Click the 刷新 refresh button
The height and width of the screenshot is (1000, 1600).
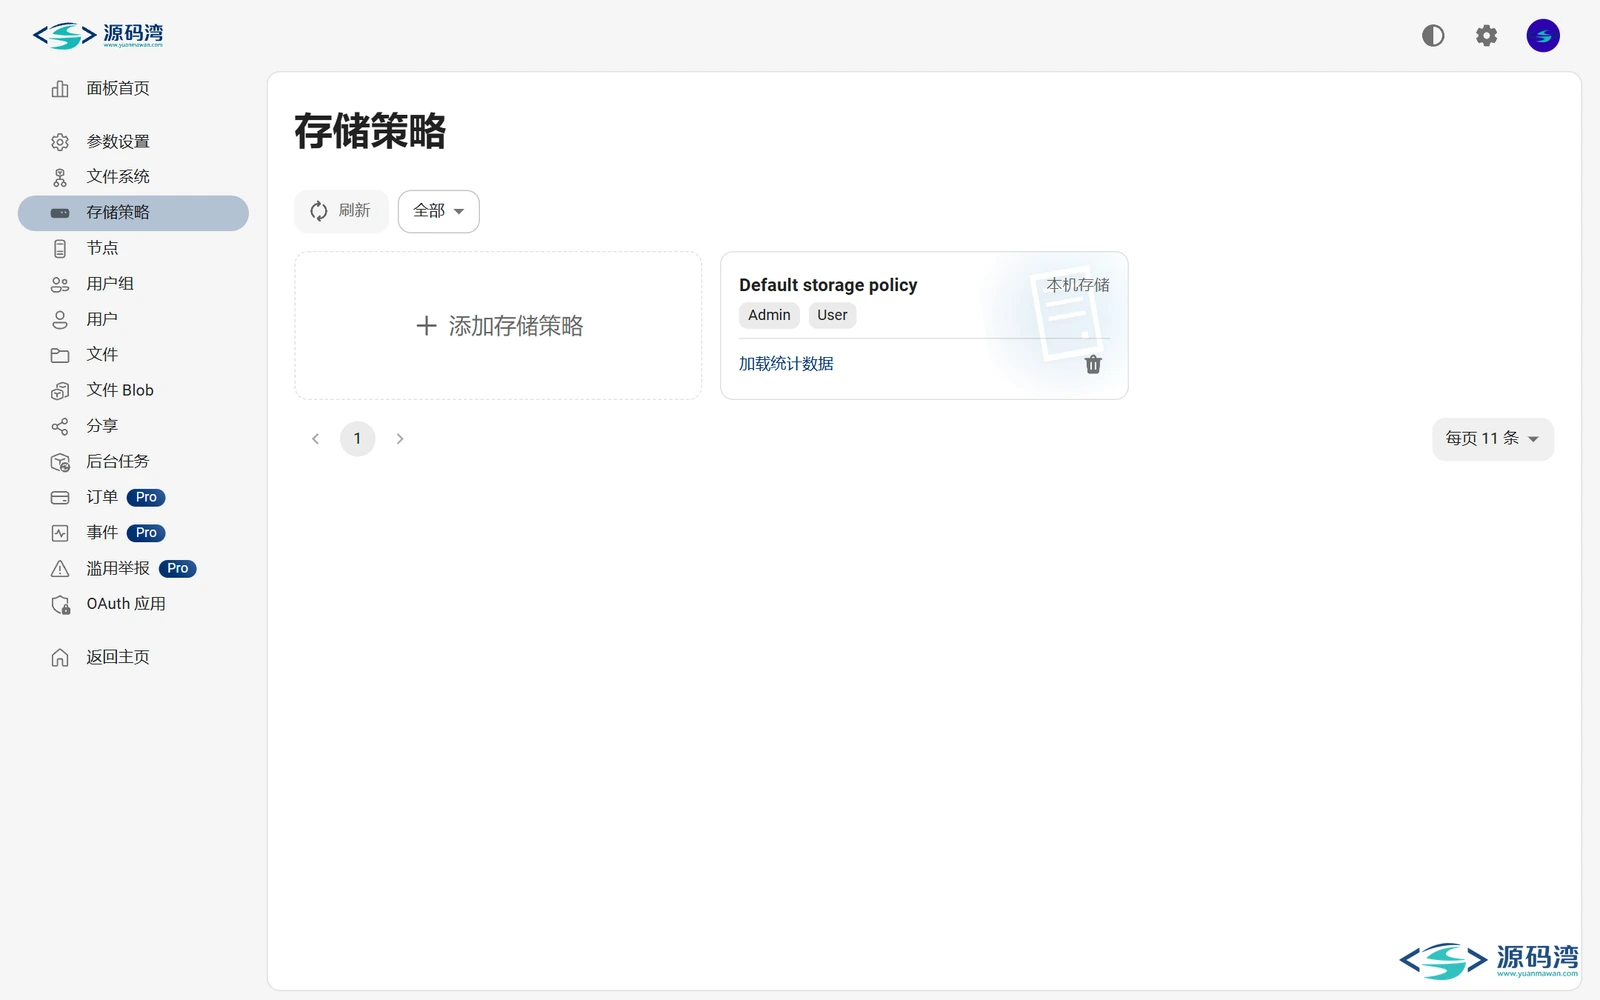click(341, 211)
